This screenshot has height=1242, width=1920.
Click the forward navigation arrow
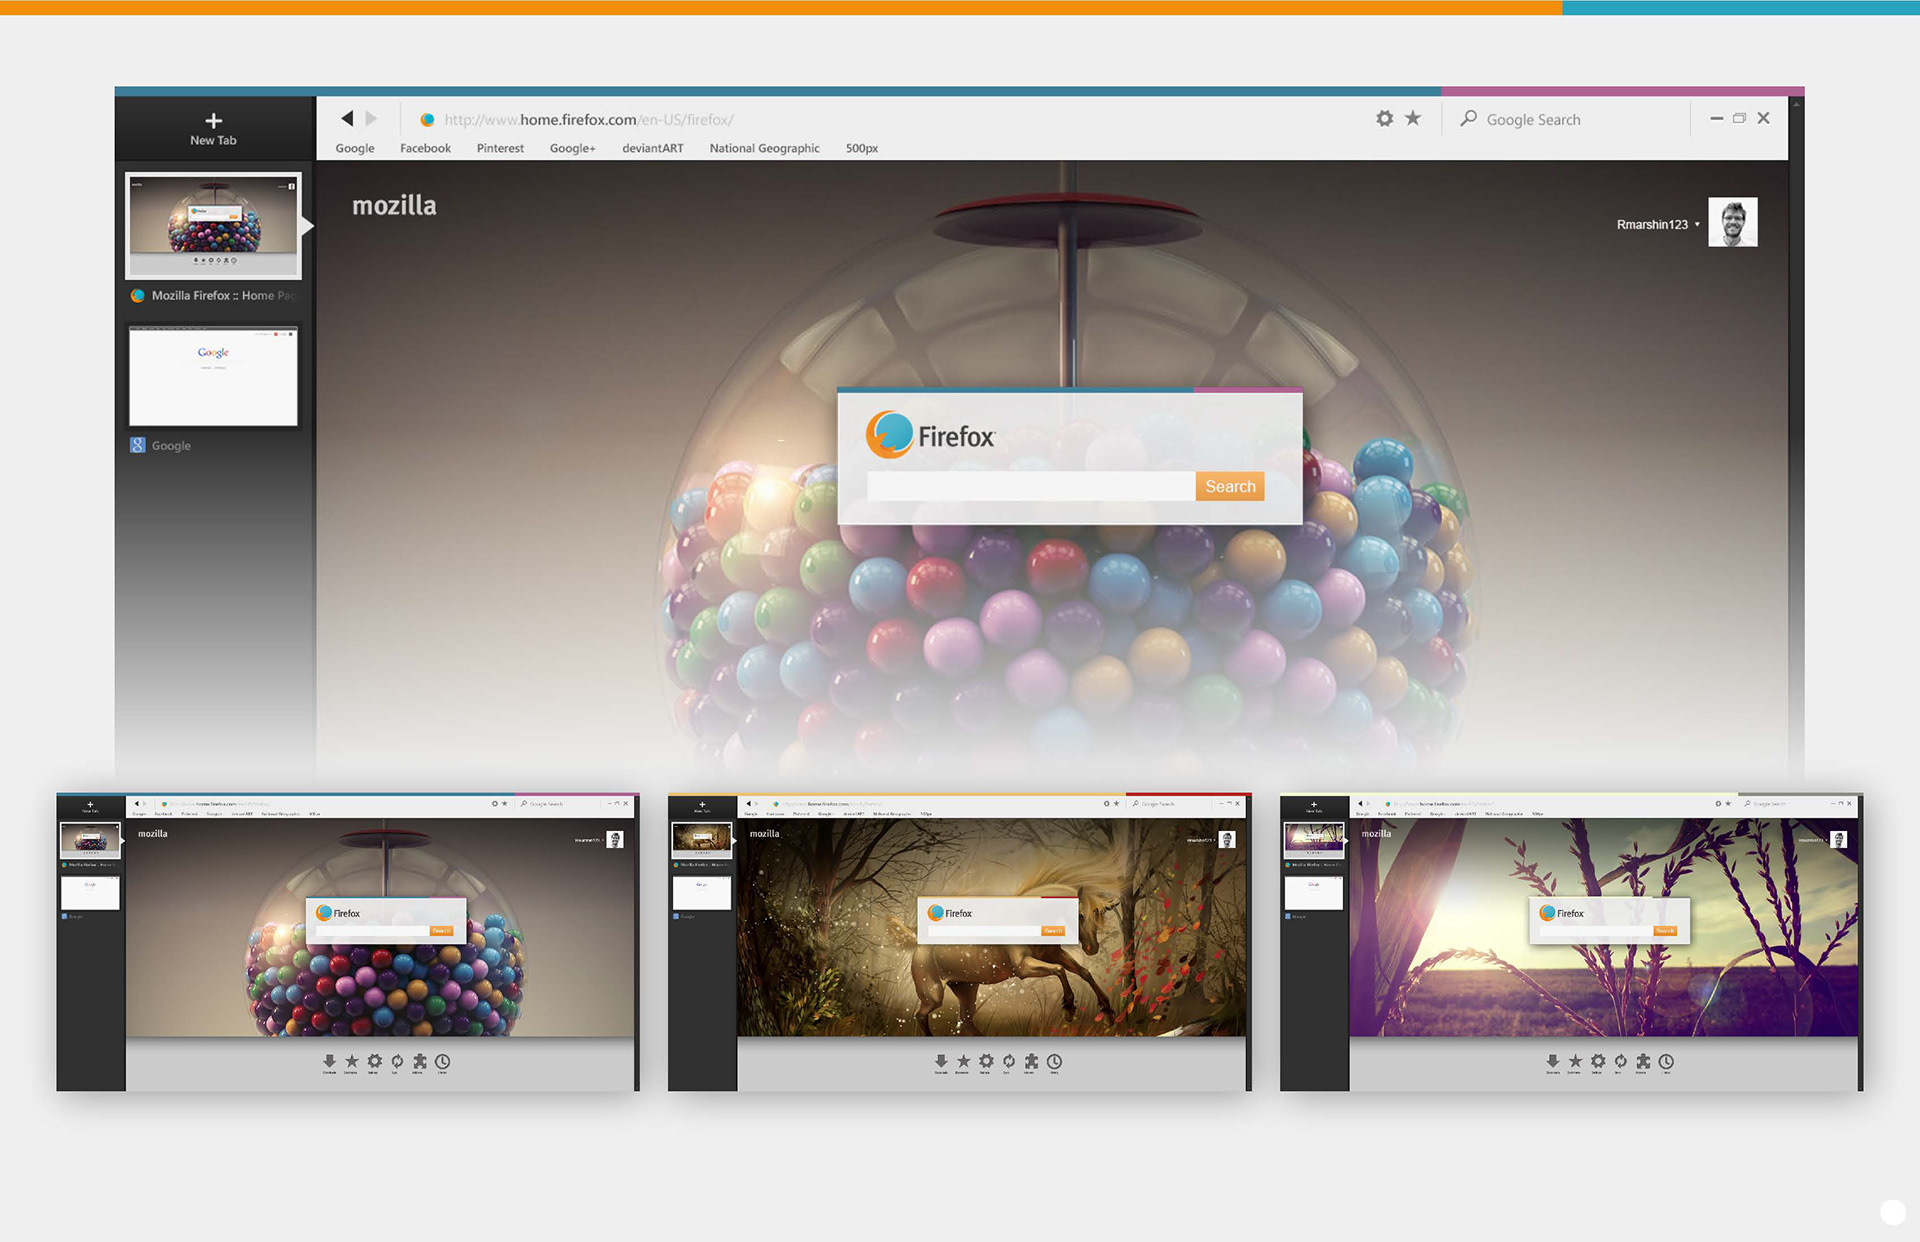coord(372,119)
